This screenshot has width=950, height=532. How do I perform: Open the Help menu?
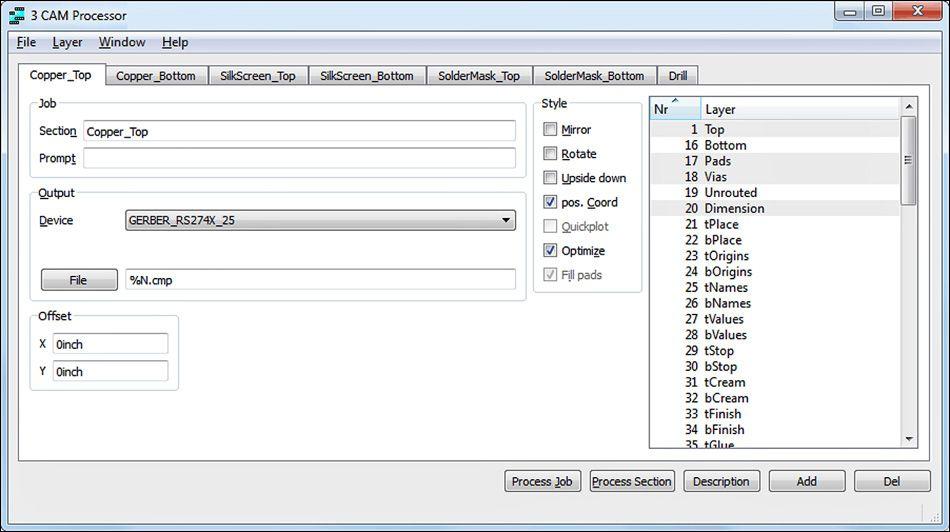[x=175, y=42]
